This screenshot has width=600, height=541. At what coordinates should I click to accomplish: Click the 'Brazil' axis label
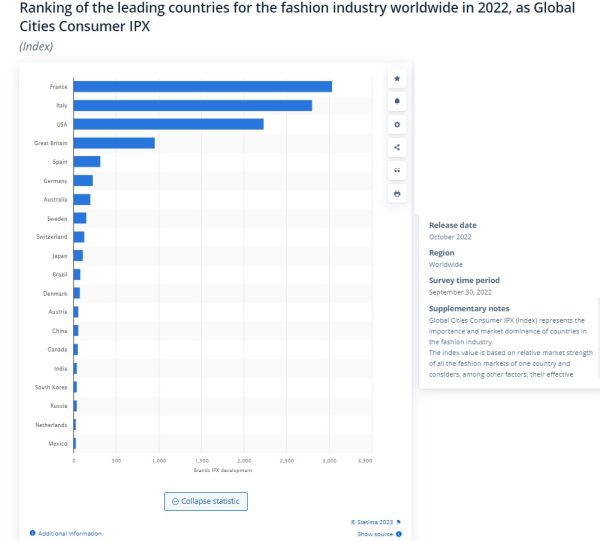tap(60, 274)
